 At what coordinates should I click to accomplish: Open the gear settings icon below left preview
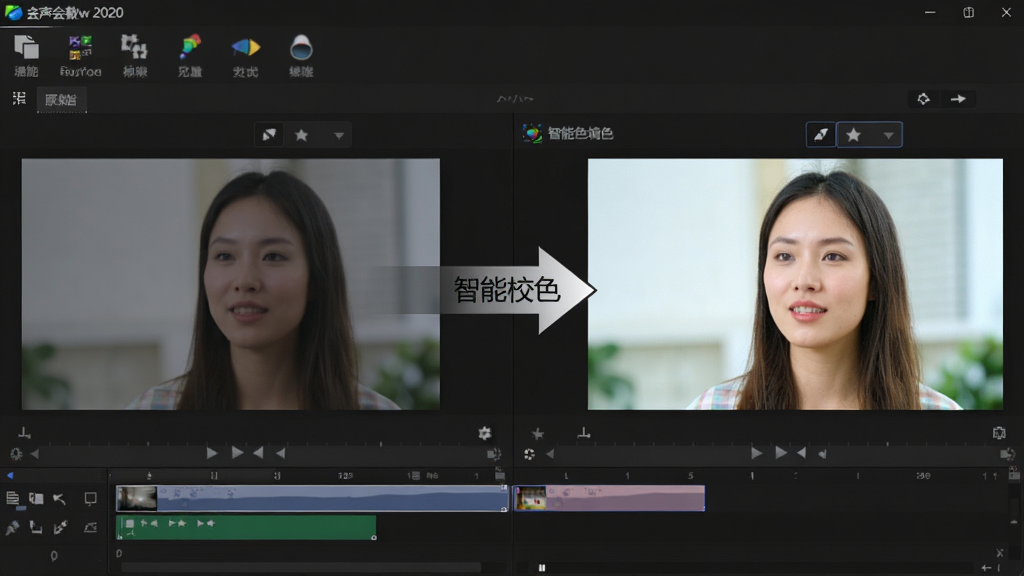(x=485, y=433)
